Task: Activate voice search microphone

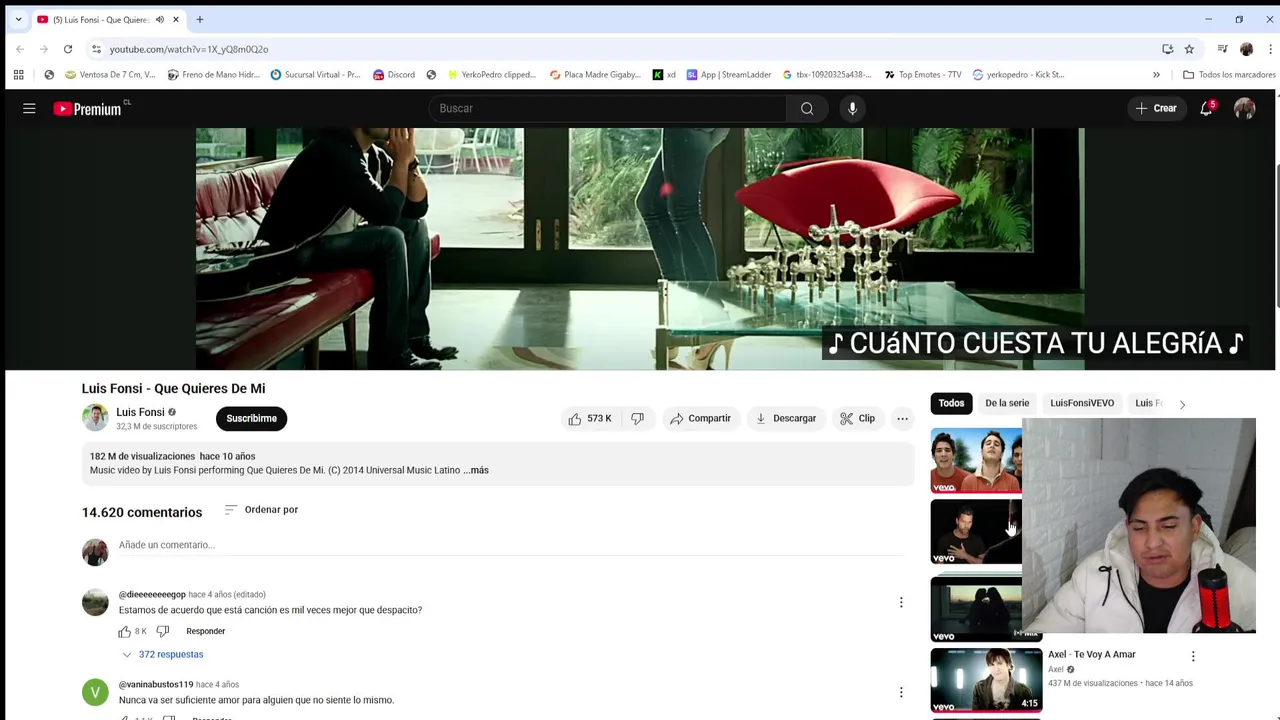Action: [852, 108]
